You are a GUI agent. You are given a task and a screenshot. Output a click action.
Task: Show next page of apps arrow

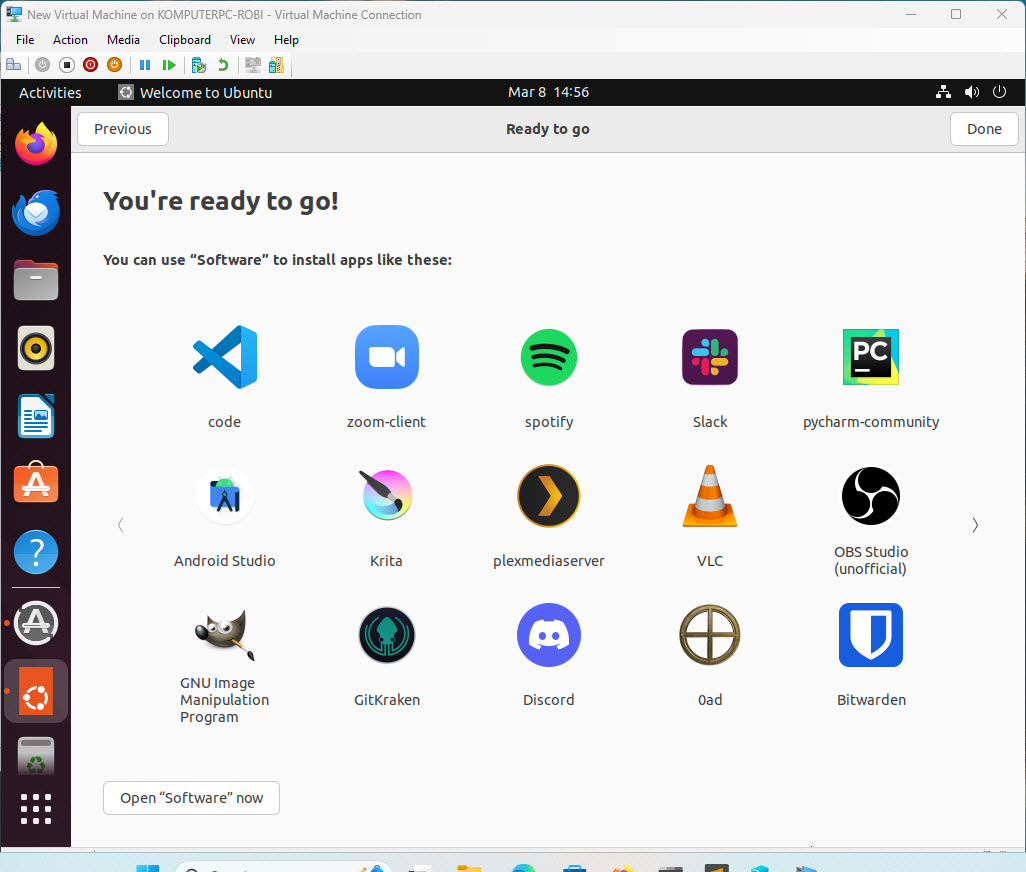click(975, 525)
